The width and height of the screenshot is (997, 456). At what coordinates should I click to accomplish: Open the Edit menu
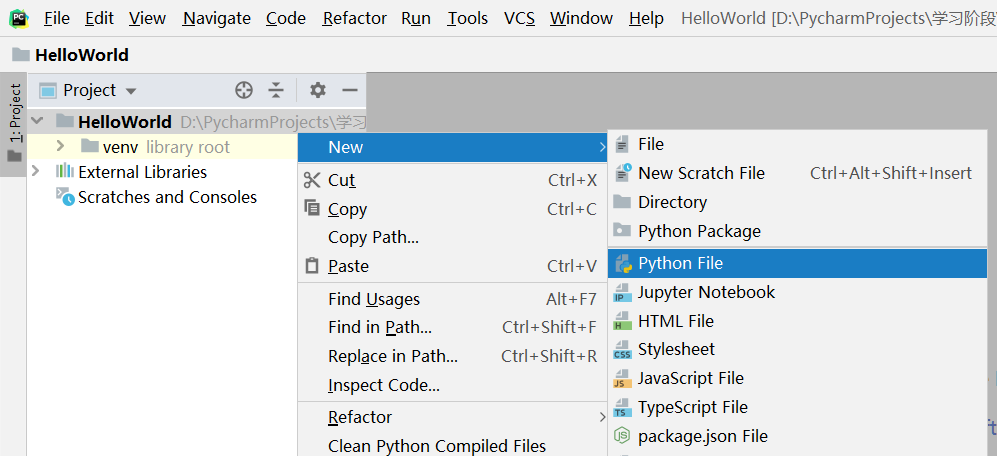click(x=99, y=18)
